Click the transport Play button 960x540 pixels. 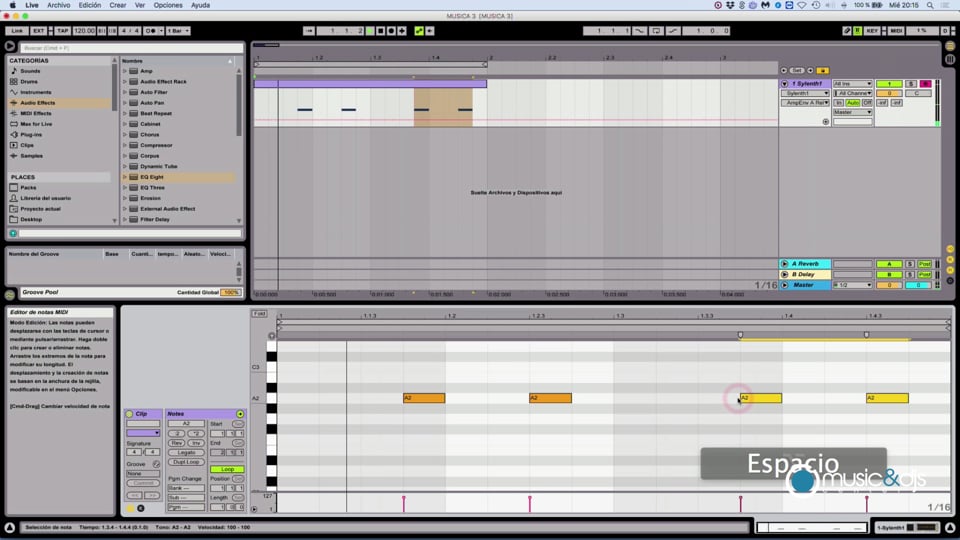370,31
